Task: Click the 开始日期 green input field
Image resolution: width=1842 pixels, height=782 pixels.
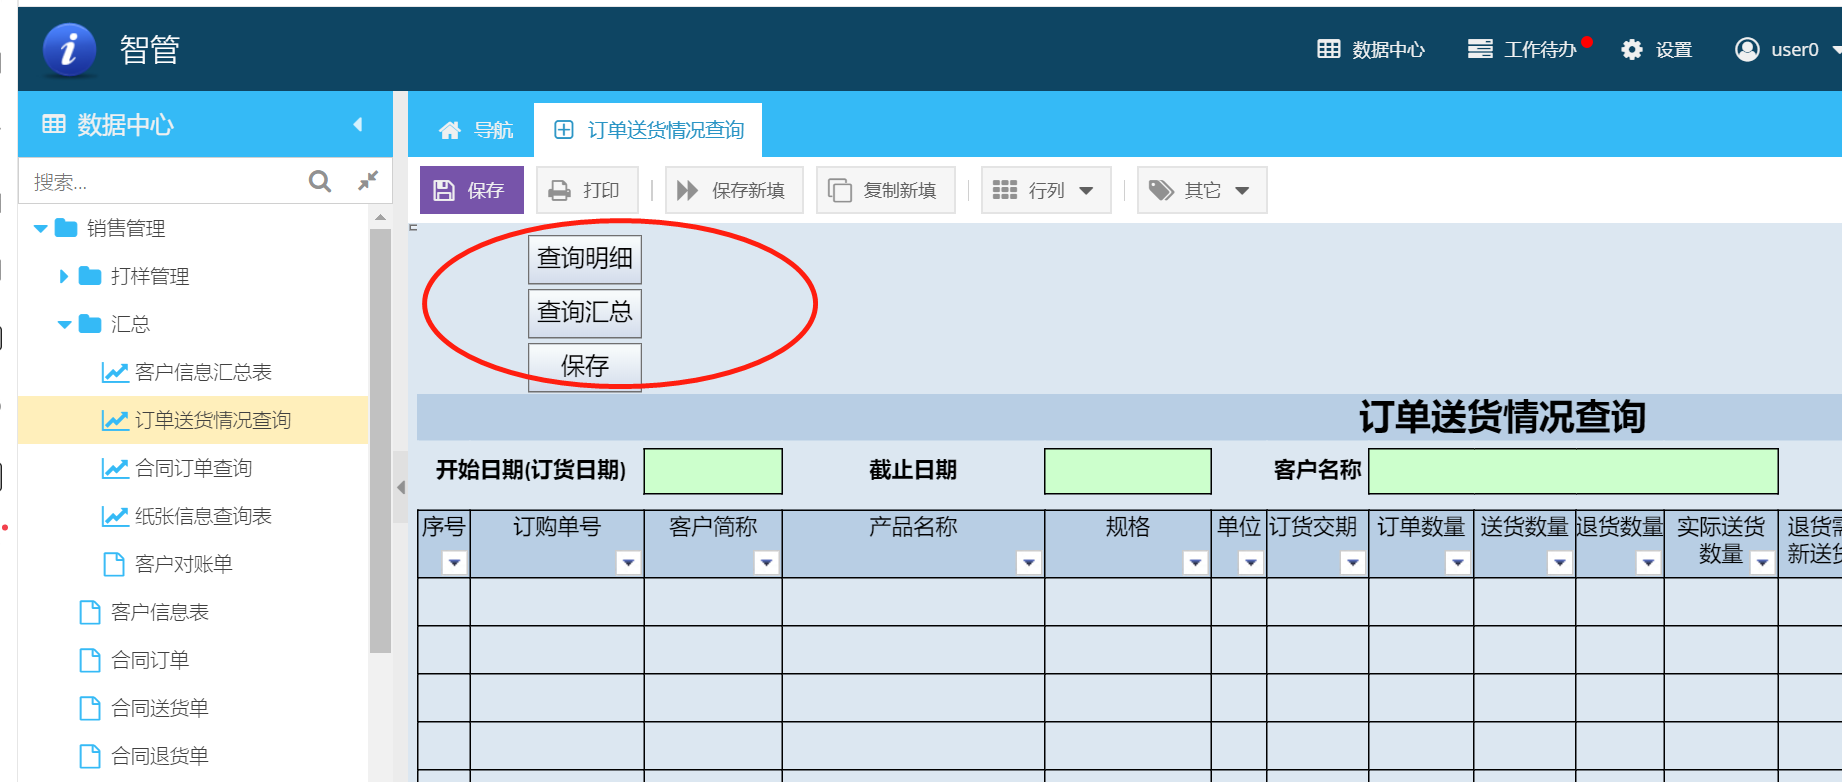Action: [x=713, y=471]
